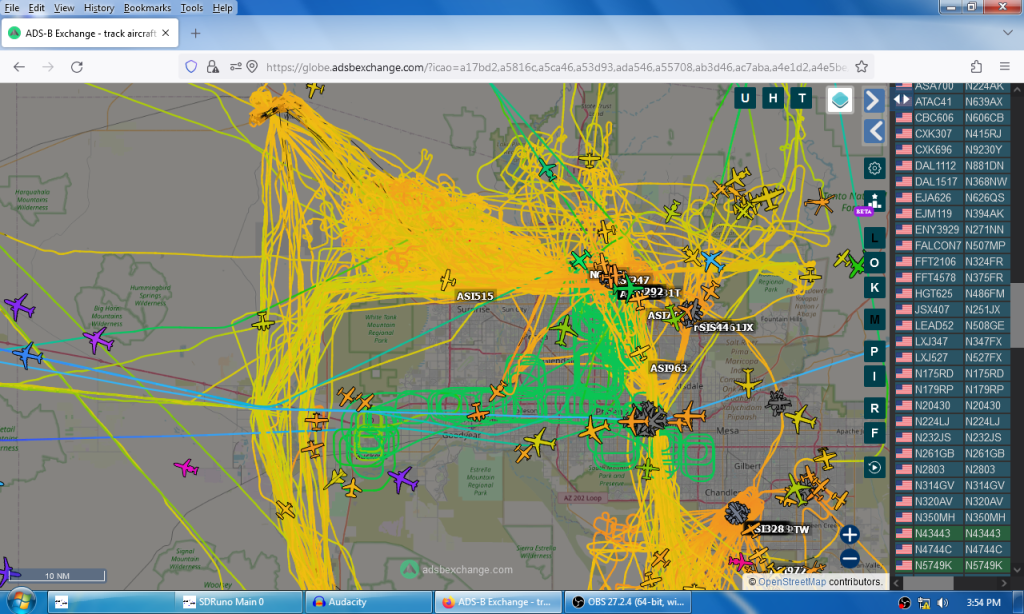
Task: Click the sidebar width toggle arrows
Action: tap(902, 100)
